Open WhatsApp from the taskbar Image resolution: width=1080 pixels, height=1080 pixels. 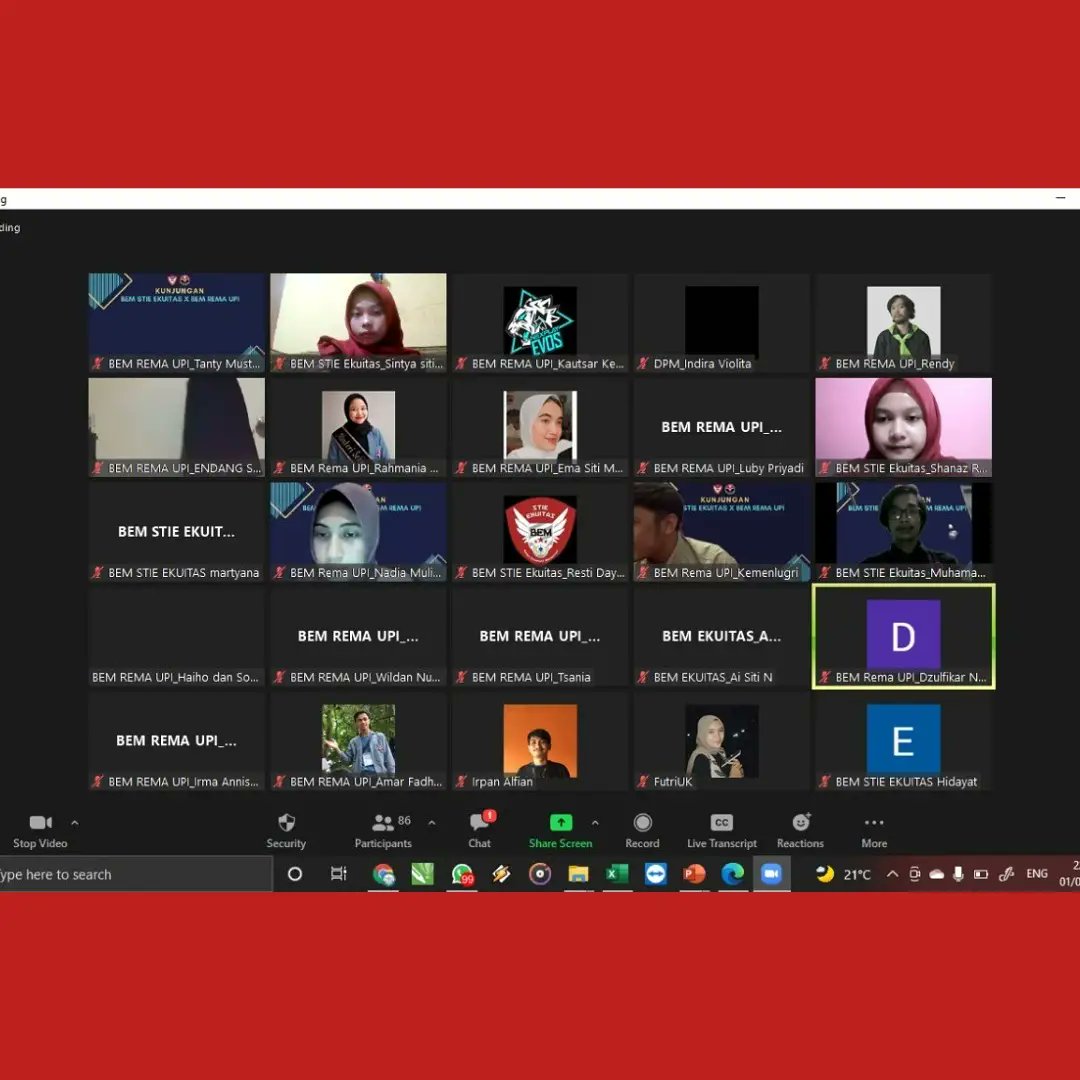[462, 873]
